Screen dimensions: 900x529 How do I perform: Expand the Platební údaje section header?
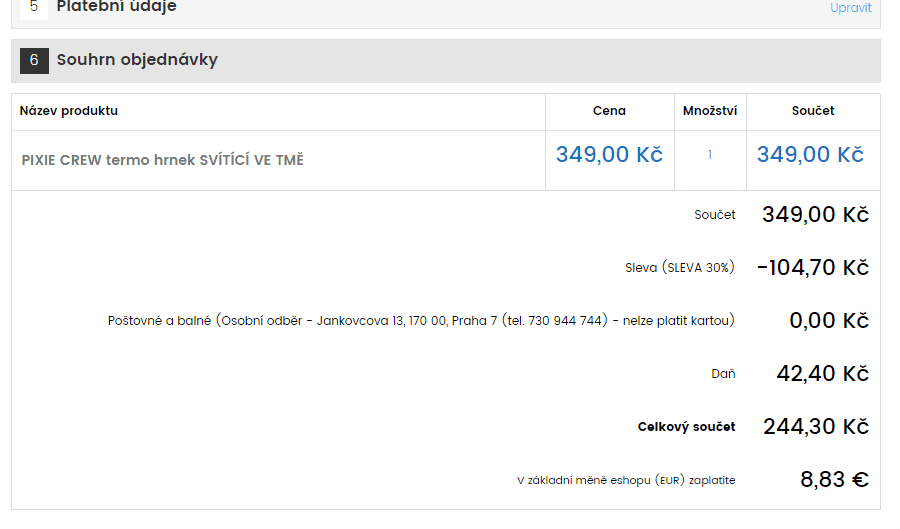click(445, 10)
